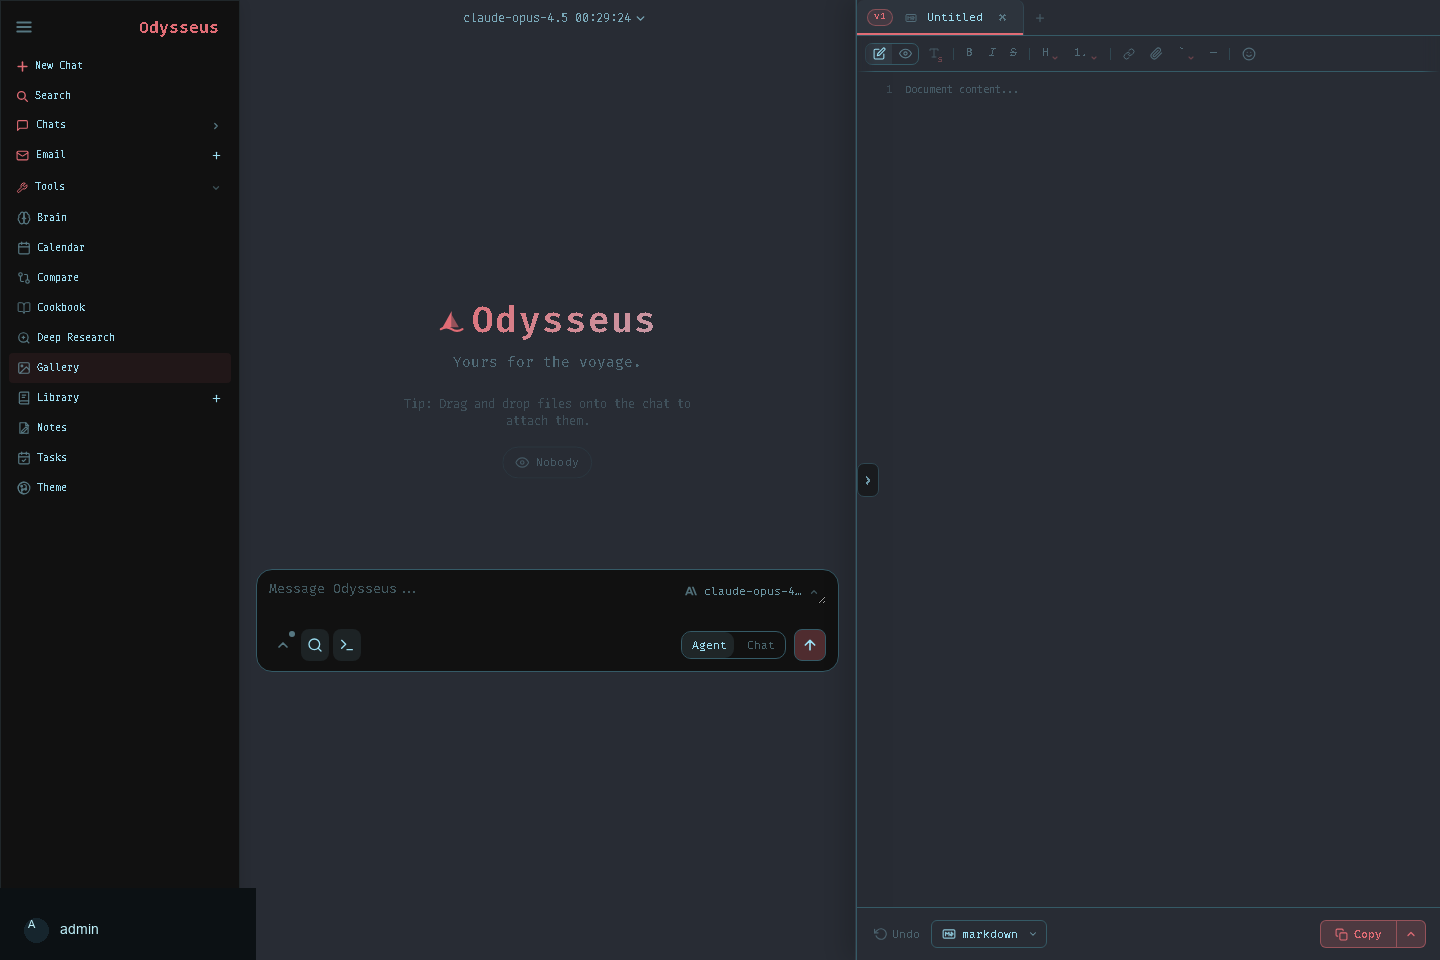Focus the Message Odysseus input

click(x=470, y=590)
